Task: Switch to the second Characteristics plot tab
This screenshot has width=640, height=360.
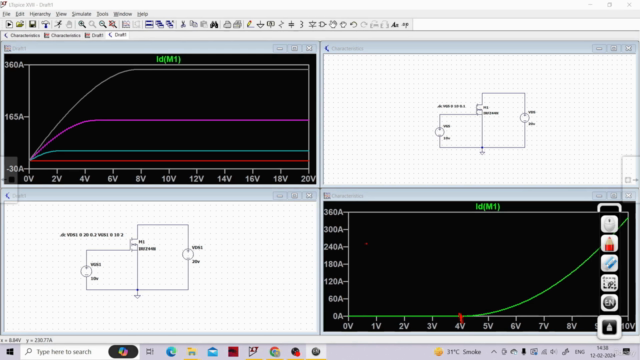Action: click(x=62, y=36)
